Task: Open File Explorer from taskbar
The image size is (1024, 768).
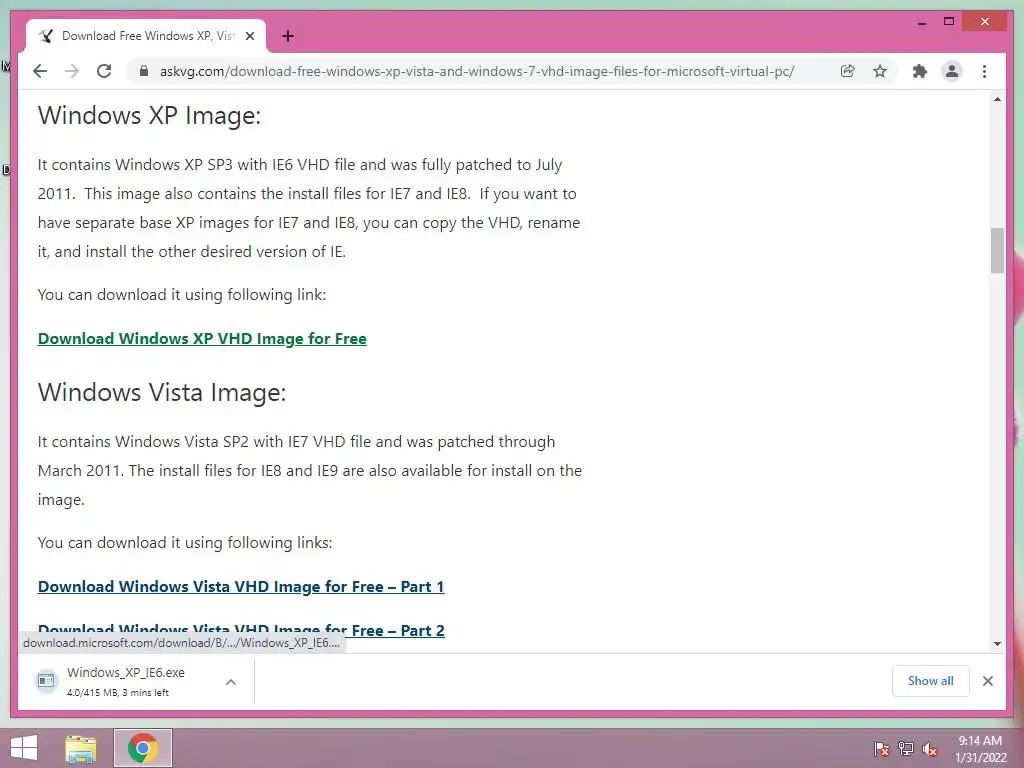Action: click(x=80, y=748)
